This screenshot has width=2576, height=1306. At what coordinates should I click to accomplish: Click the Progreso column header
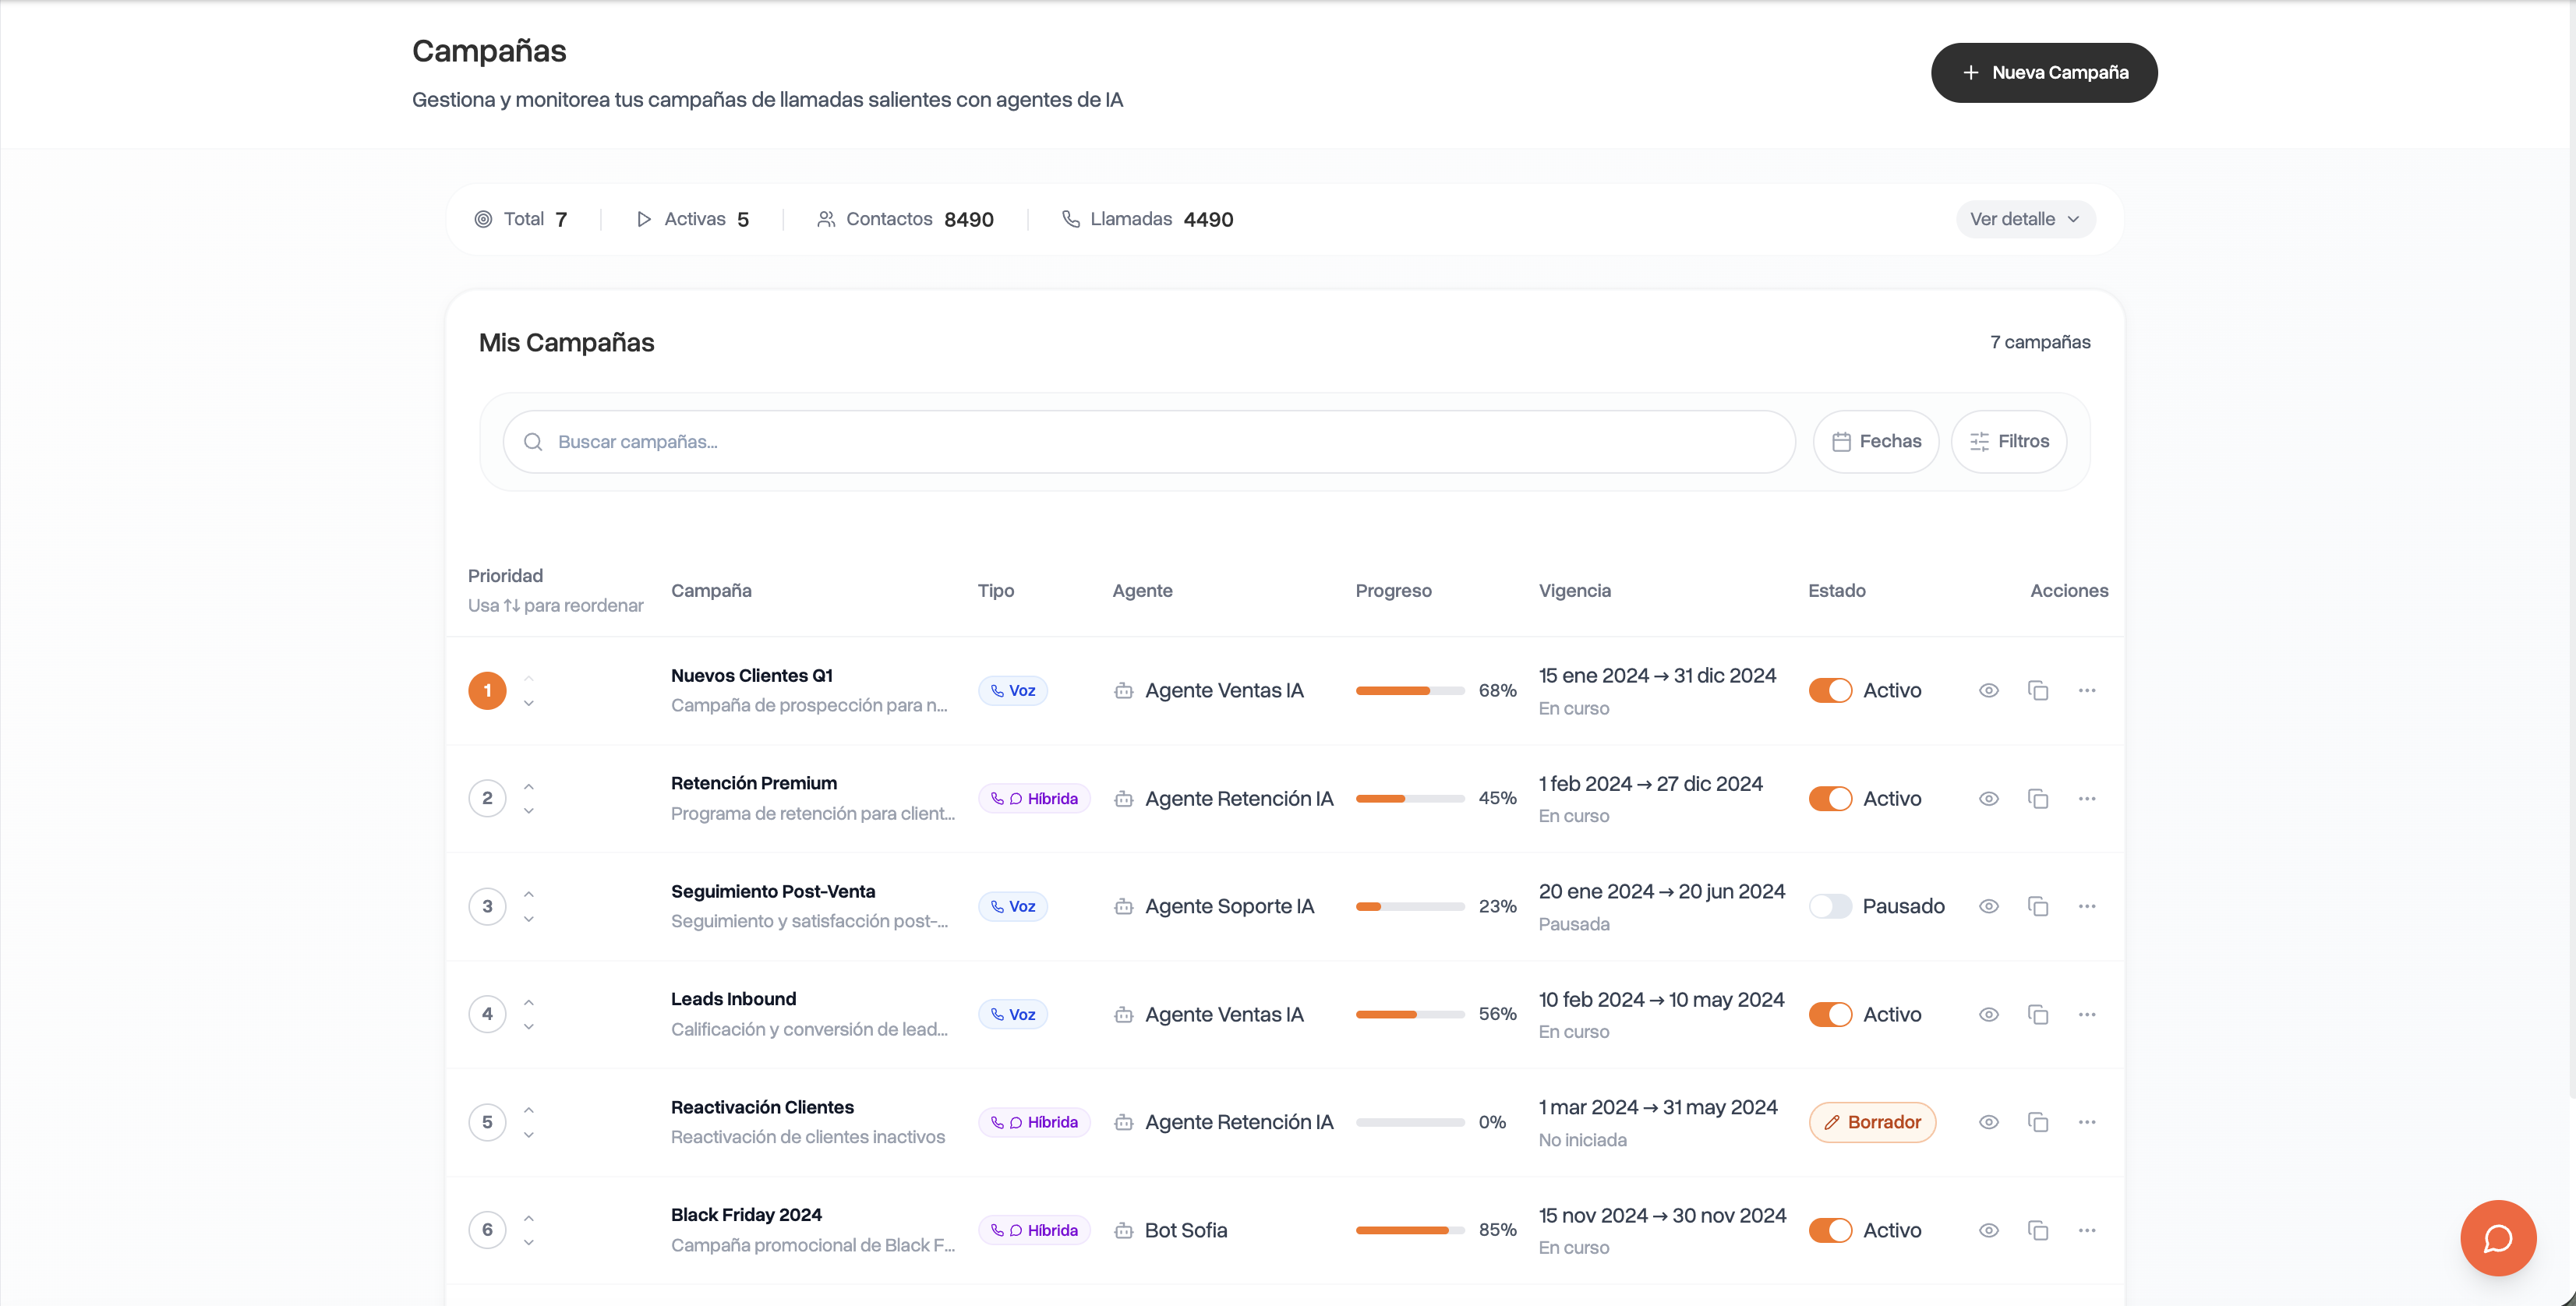[x=1393, y=590]
